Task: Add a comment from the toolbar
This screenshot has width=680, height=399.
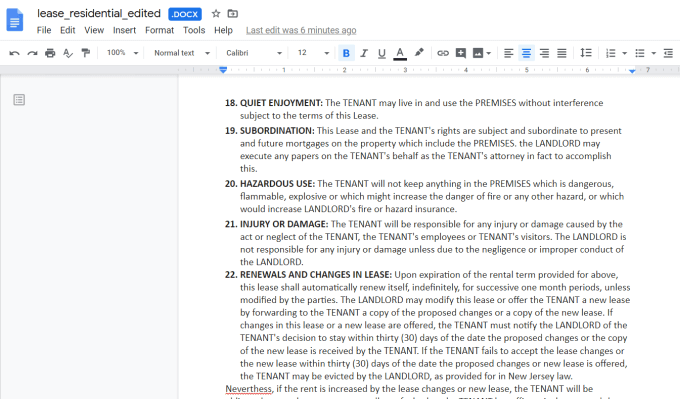Action: tap(461, 53)
